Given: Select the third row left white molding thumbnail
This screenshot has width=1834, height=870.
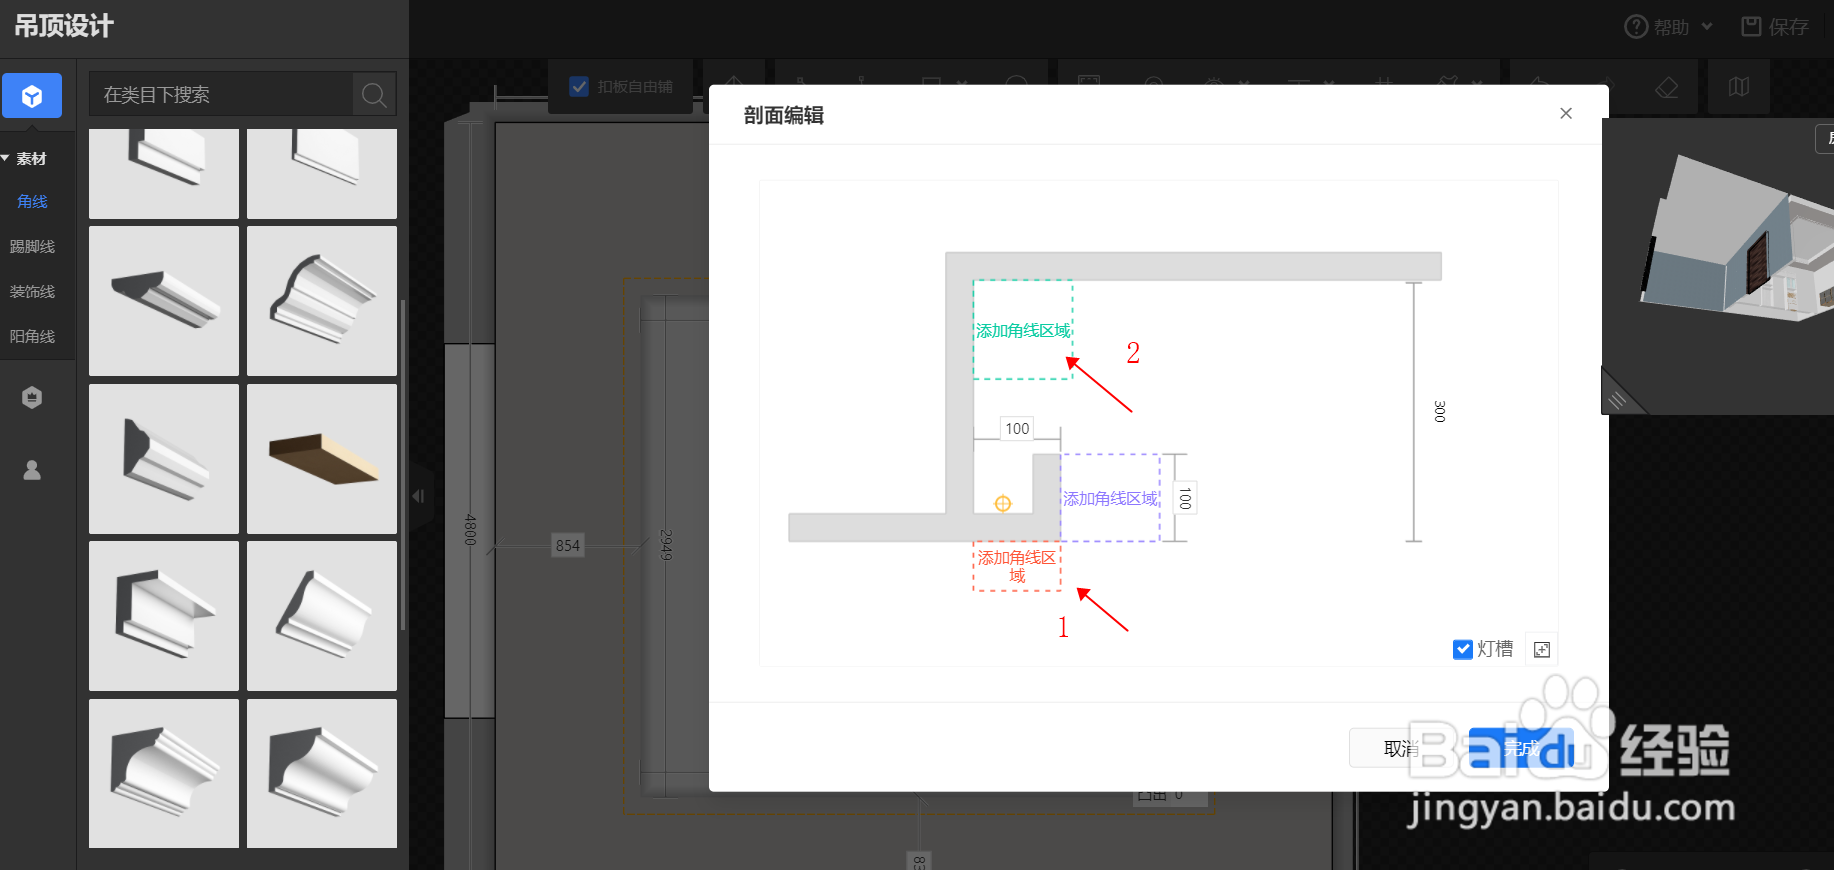Looking at the screenshot, I should 164,459.
